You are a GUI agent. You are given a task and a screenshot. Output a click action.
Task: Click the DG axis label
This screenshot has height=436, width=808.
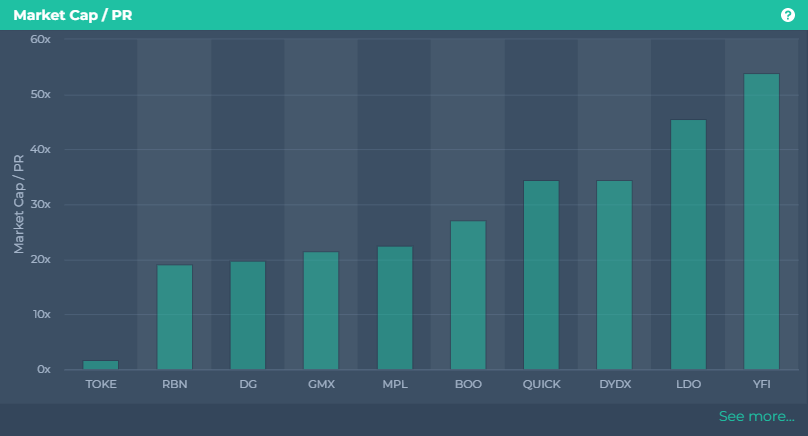pyautogui.click(x=248, y=384)
